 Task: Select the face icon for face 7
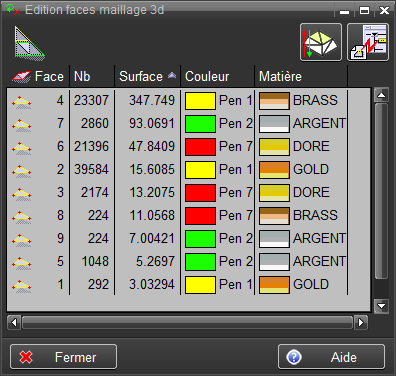click(x=22, y=124)
